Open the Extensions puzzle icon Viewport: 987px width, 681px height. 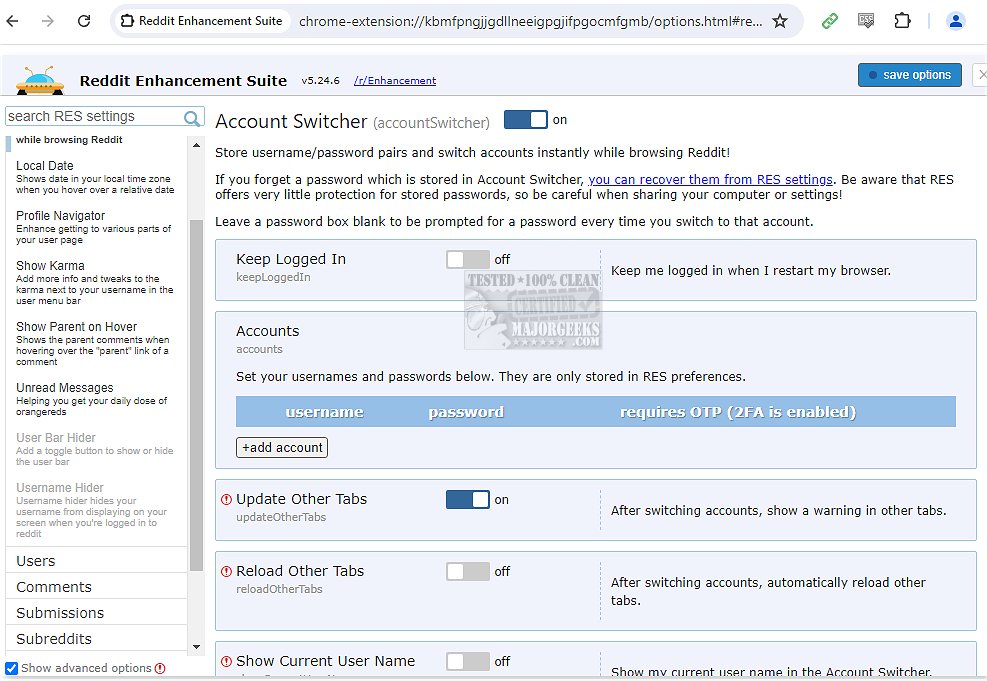coord(902,20)
